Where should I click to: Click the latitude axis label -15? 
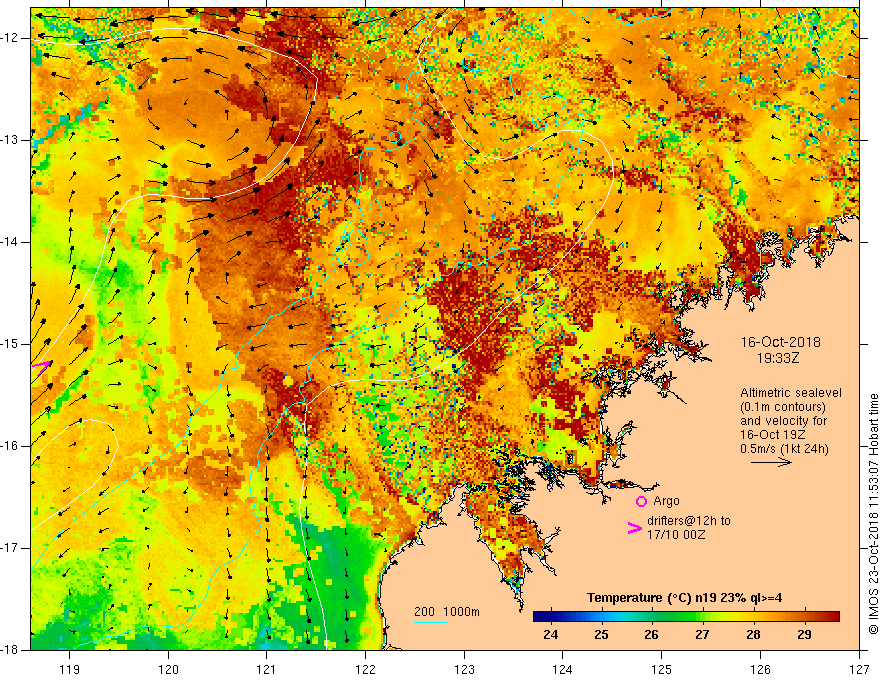click(10, 344)
